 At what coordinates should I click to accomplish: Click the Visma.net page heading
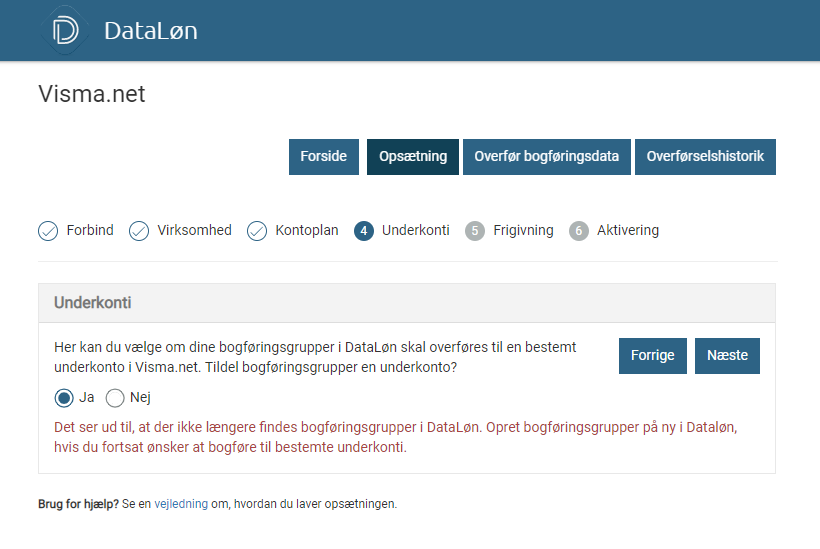click(92, 94)
